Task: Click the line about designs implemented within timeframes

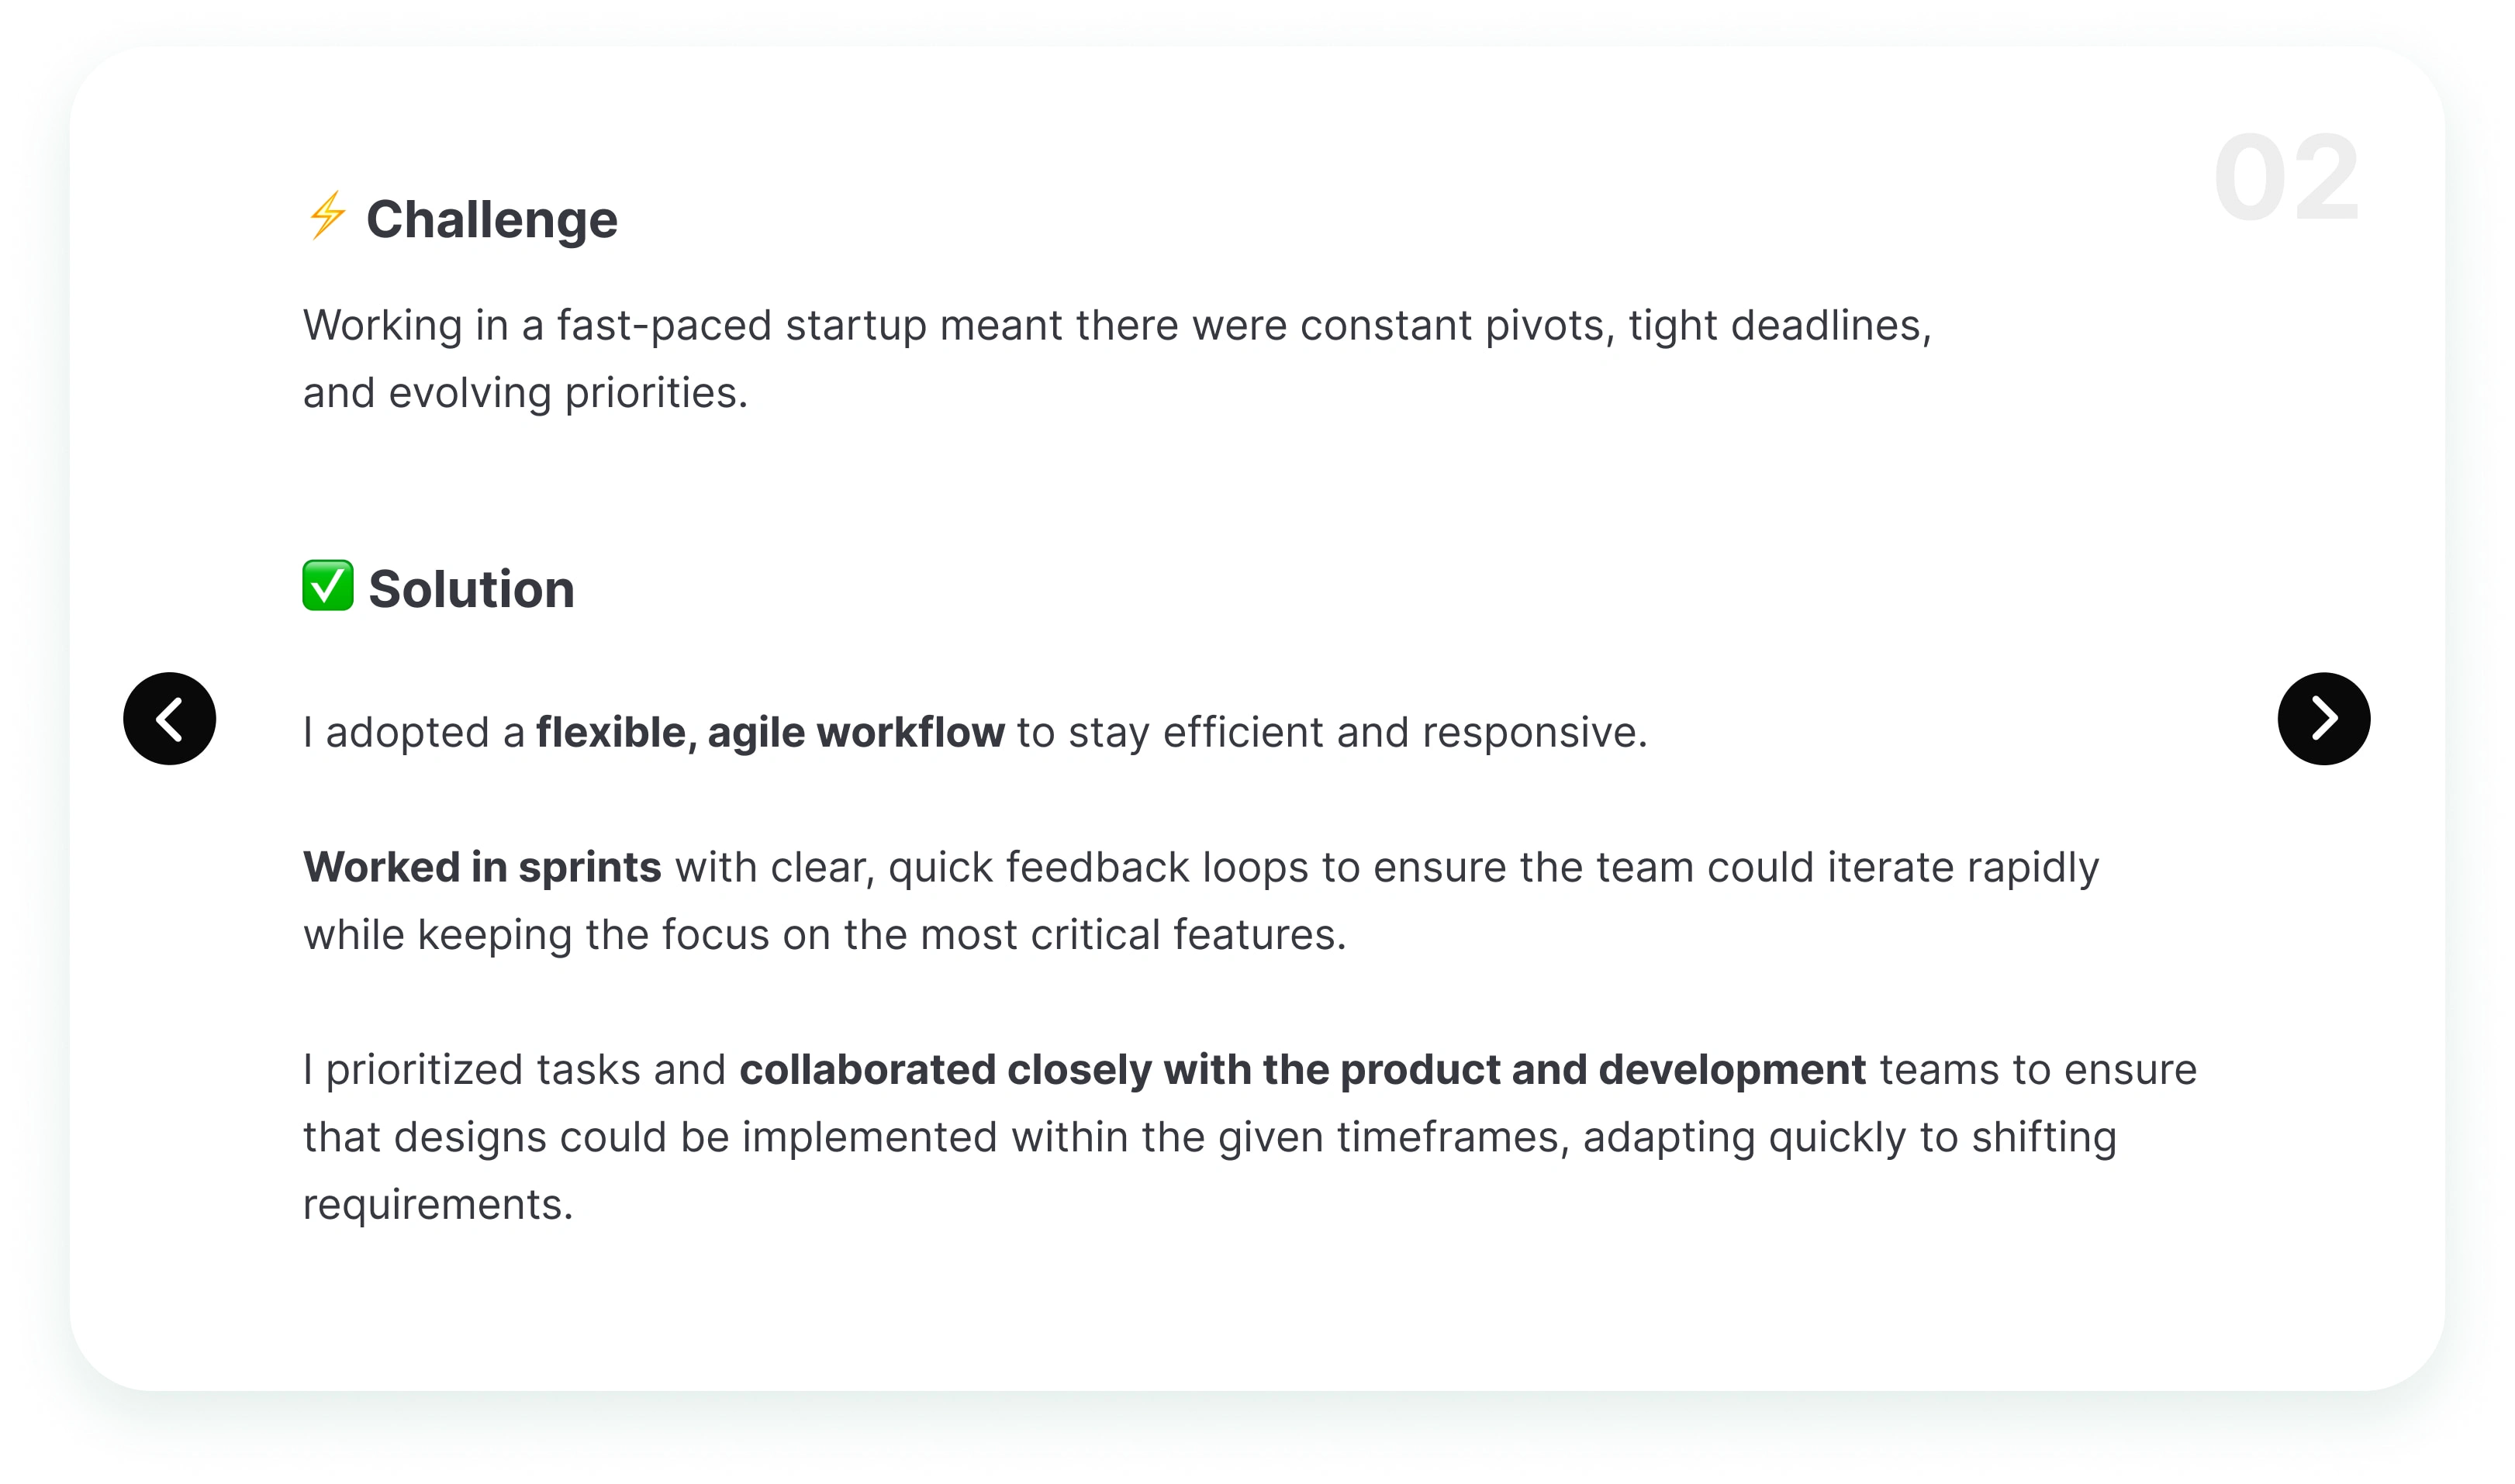Action: coord(1210,1138)
